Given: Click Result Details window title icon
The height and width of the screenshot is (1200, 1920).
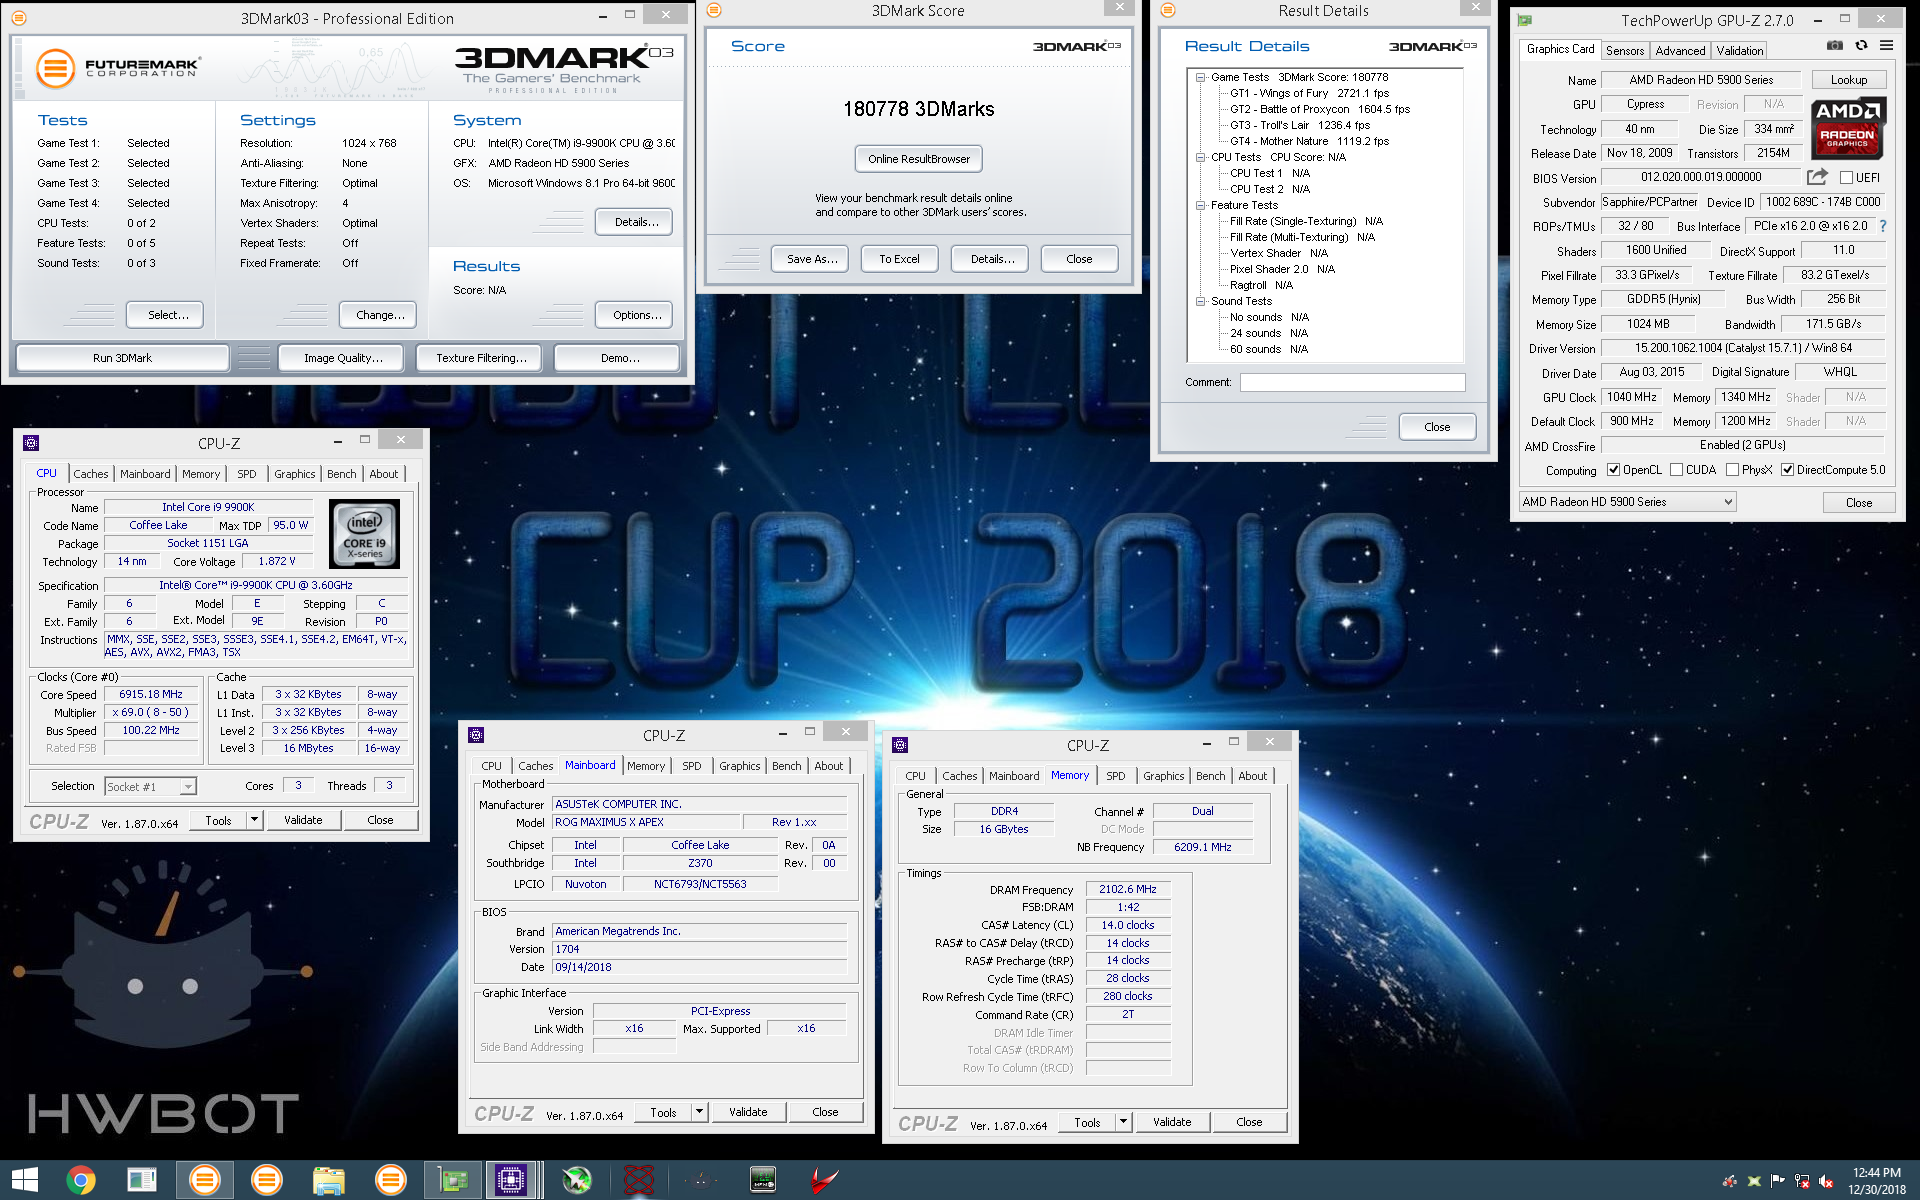Looking at the screenshot, I should 1167,10.
